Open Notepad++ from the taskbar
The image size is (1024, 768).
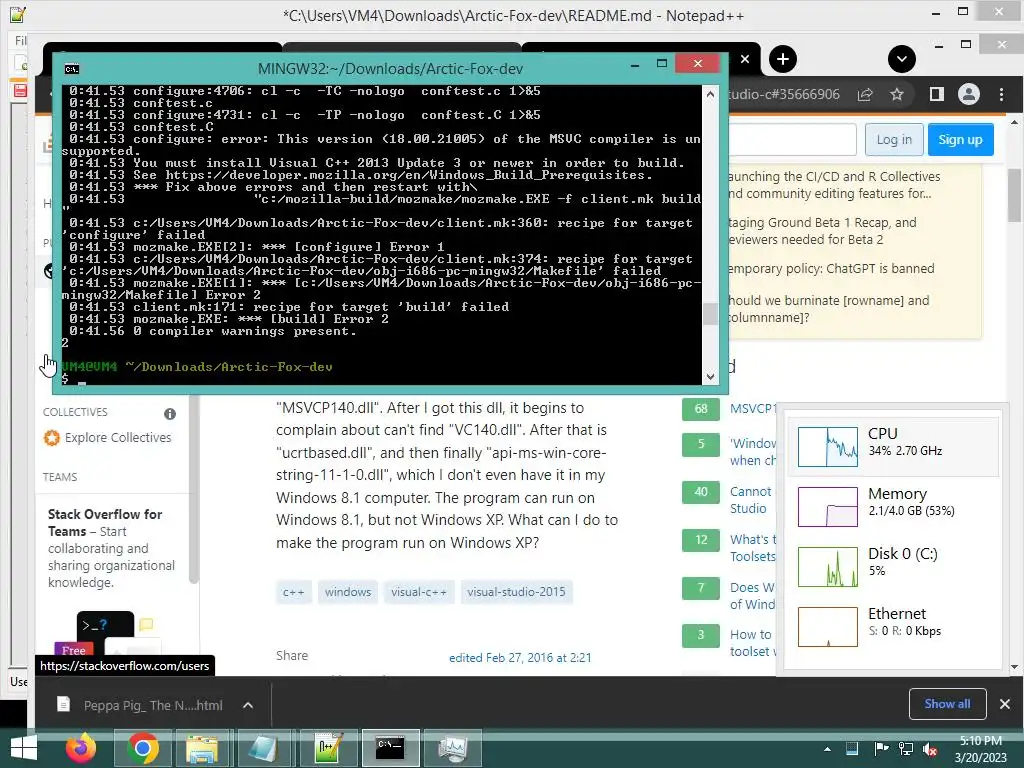tap(328, 748)
